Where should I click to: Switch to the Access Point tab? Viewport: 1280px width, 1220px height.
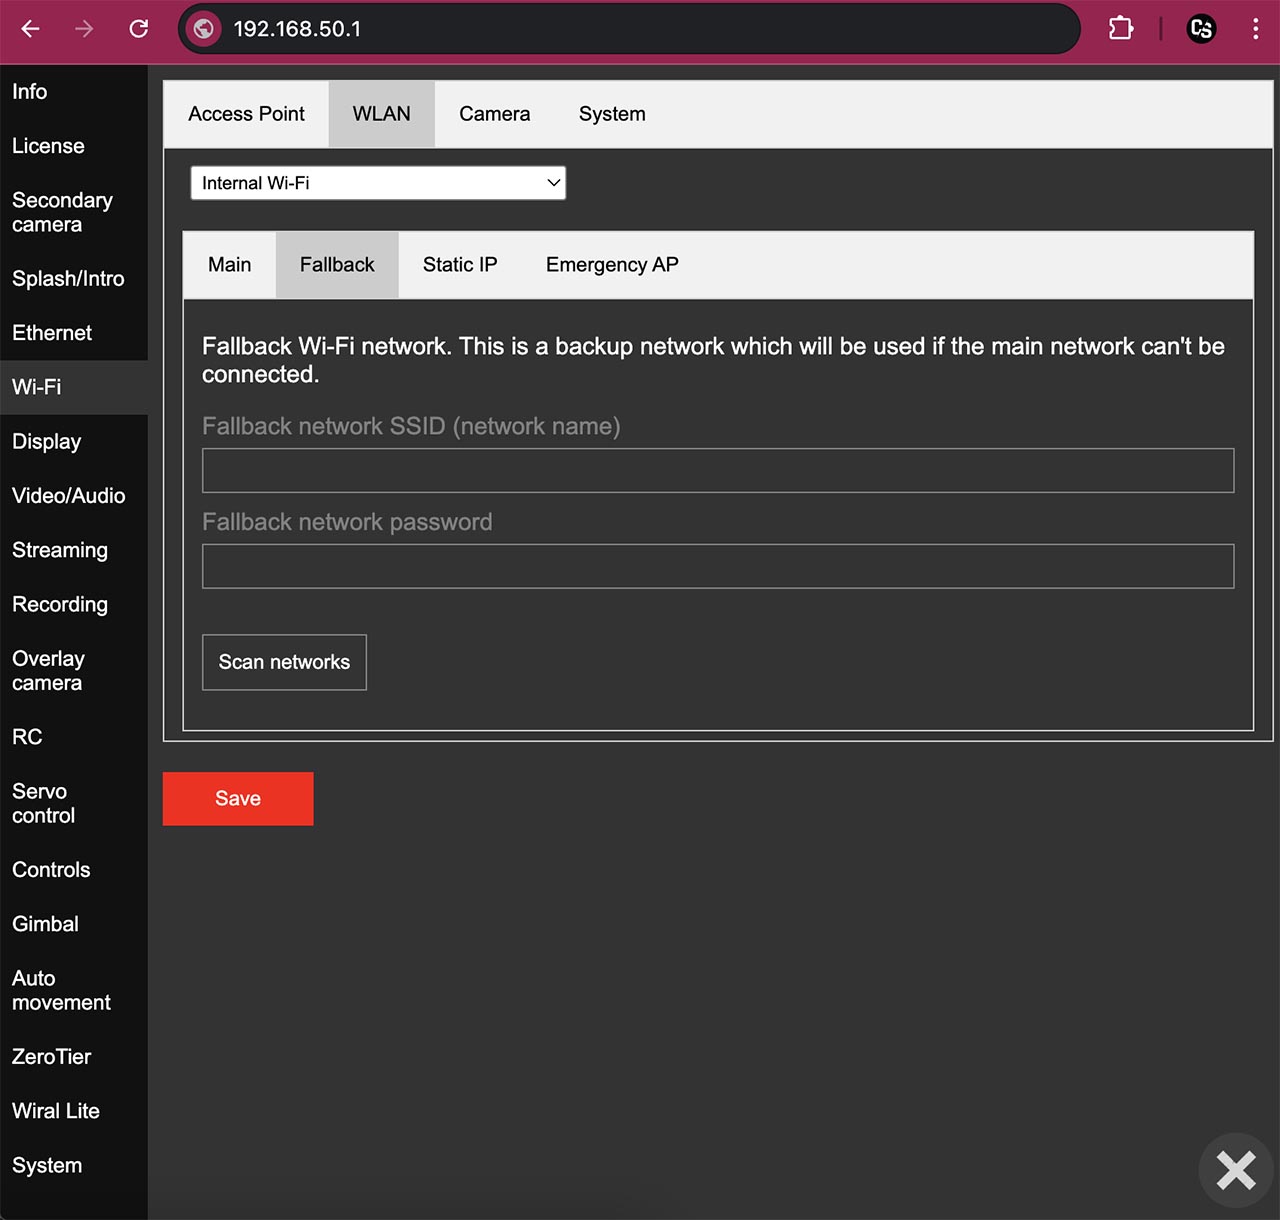pos(246,114)
